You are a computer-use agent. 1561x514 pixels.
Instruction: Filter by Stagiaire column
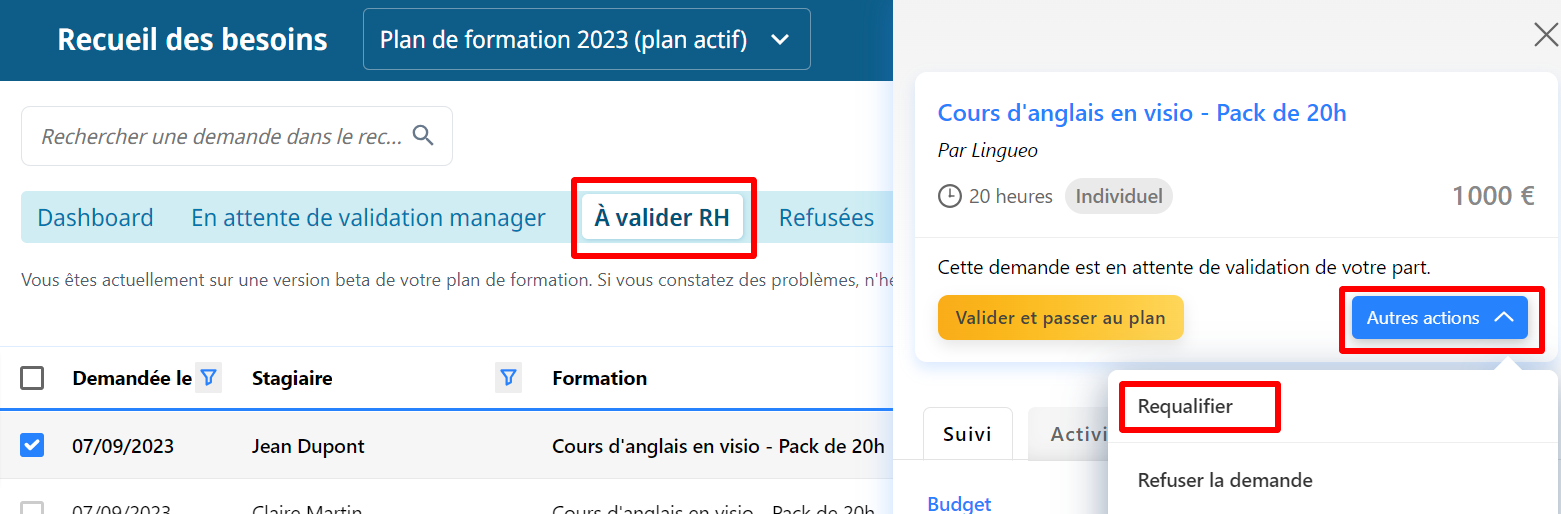click(x=508, y=377)
